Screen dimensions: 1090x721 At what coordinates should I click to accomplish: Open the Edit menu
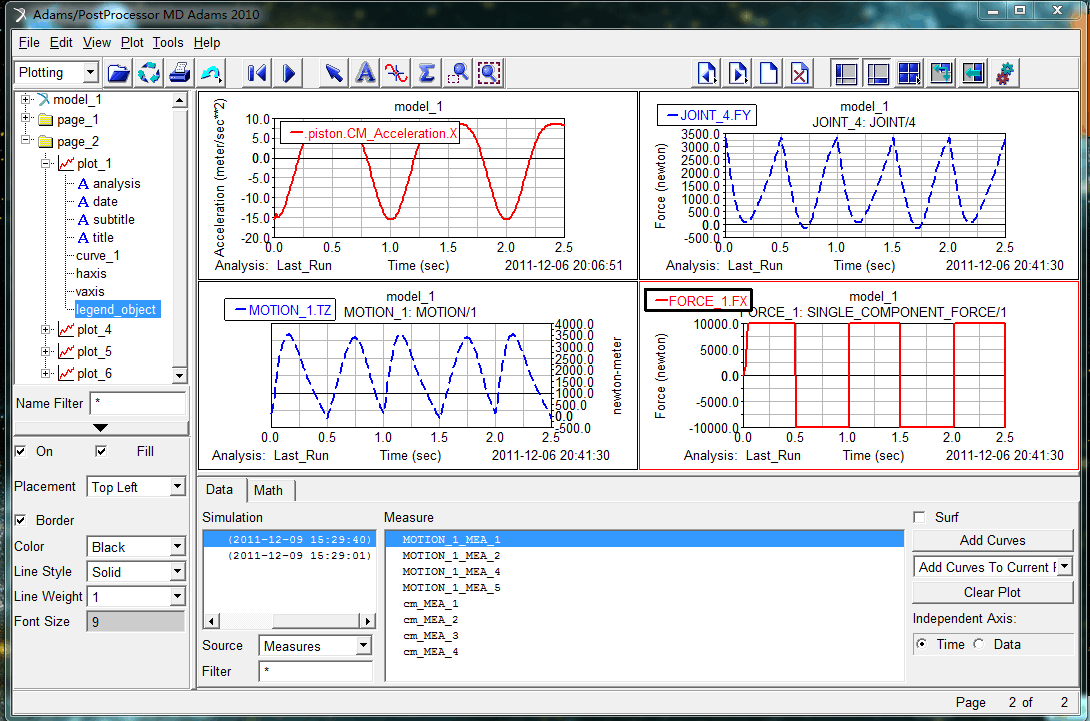point(61,42)
